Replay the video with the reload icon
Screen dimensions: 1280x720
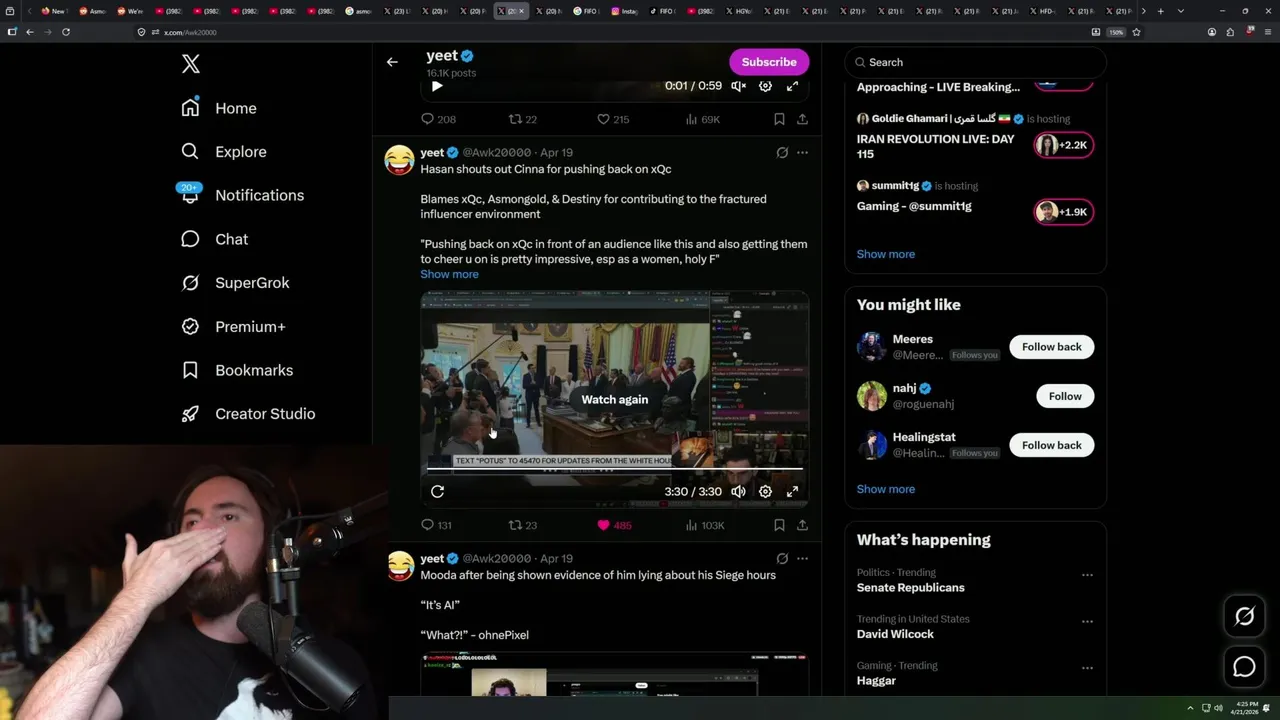pos(437,491)
